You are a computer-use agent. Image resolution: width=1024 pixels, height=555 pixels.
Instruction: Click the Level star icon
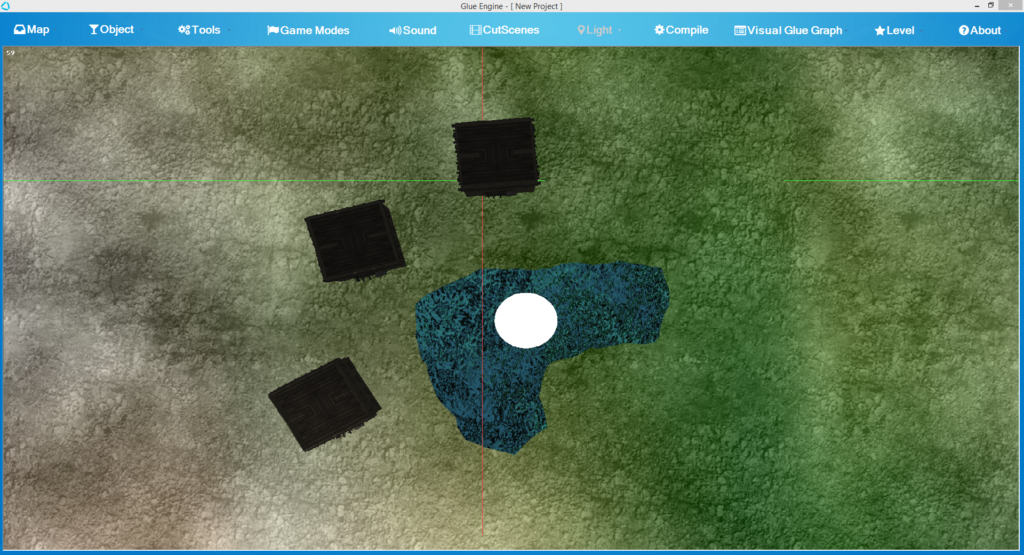[x=879, y=30]
